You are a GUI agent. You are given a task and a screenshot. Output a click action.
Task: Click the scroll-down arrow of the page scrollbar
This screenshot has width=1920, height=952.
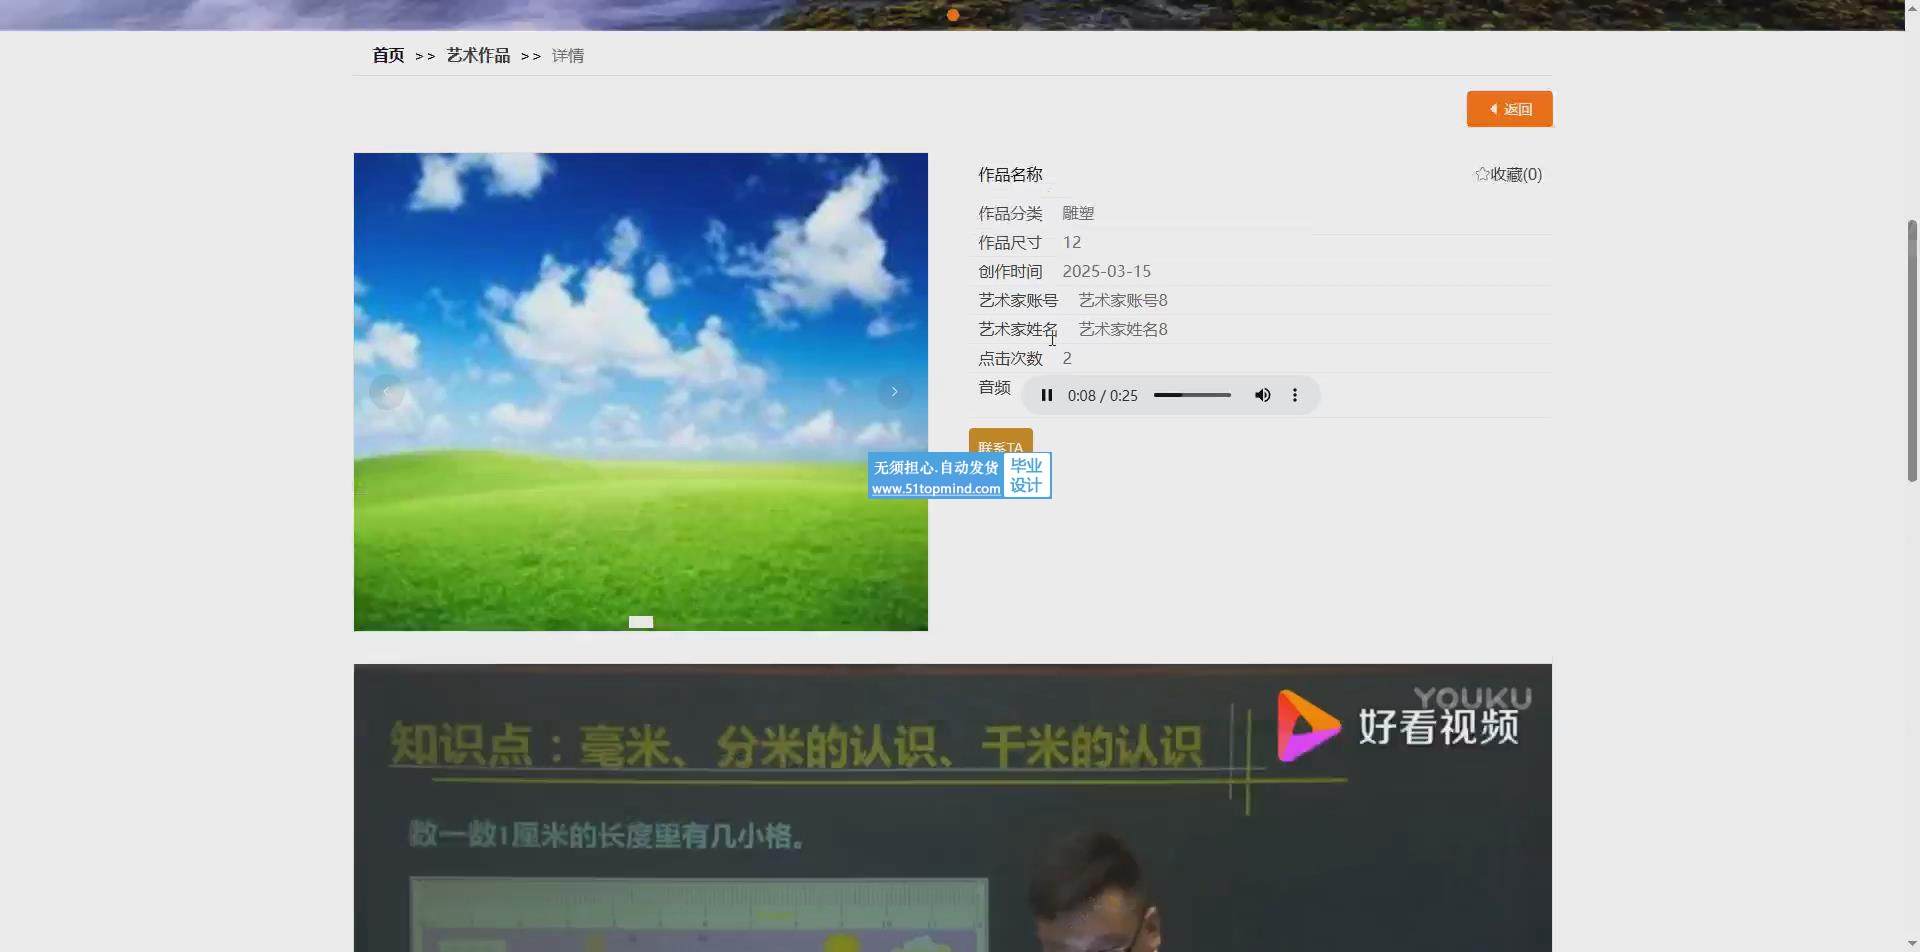click(x=1912, y=944)
